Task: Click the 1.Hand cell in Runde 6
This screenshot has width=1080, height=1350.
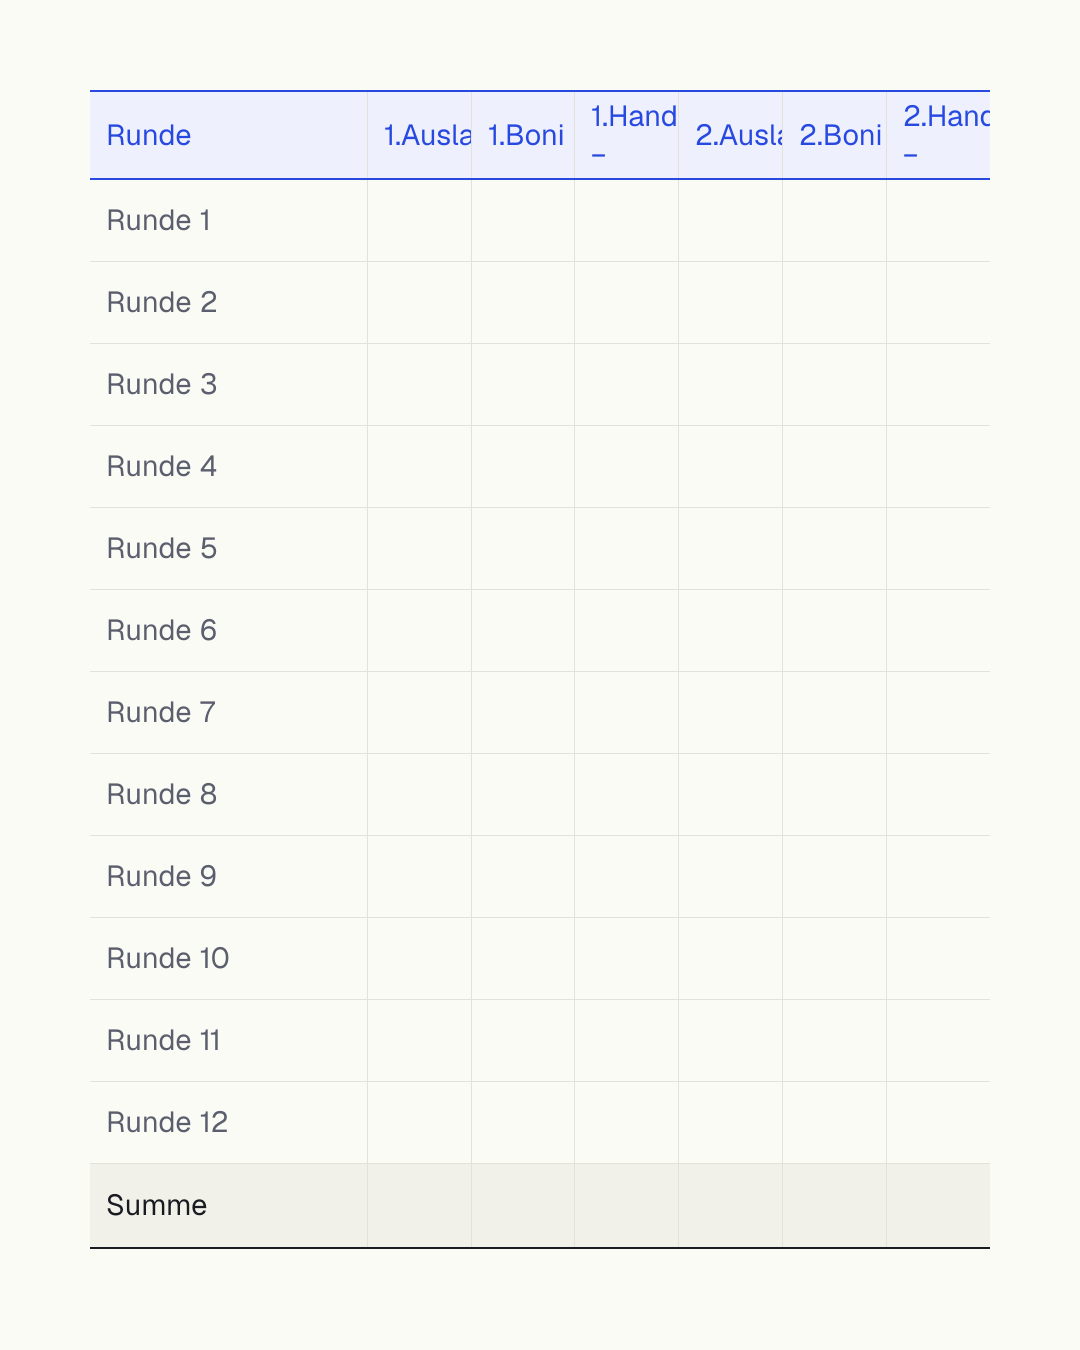Action: point(627,631)
